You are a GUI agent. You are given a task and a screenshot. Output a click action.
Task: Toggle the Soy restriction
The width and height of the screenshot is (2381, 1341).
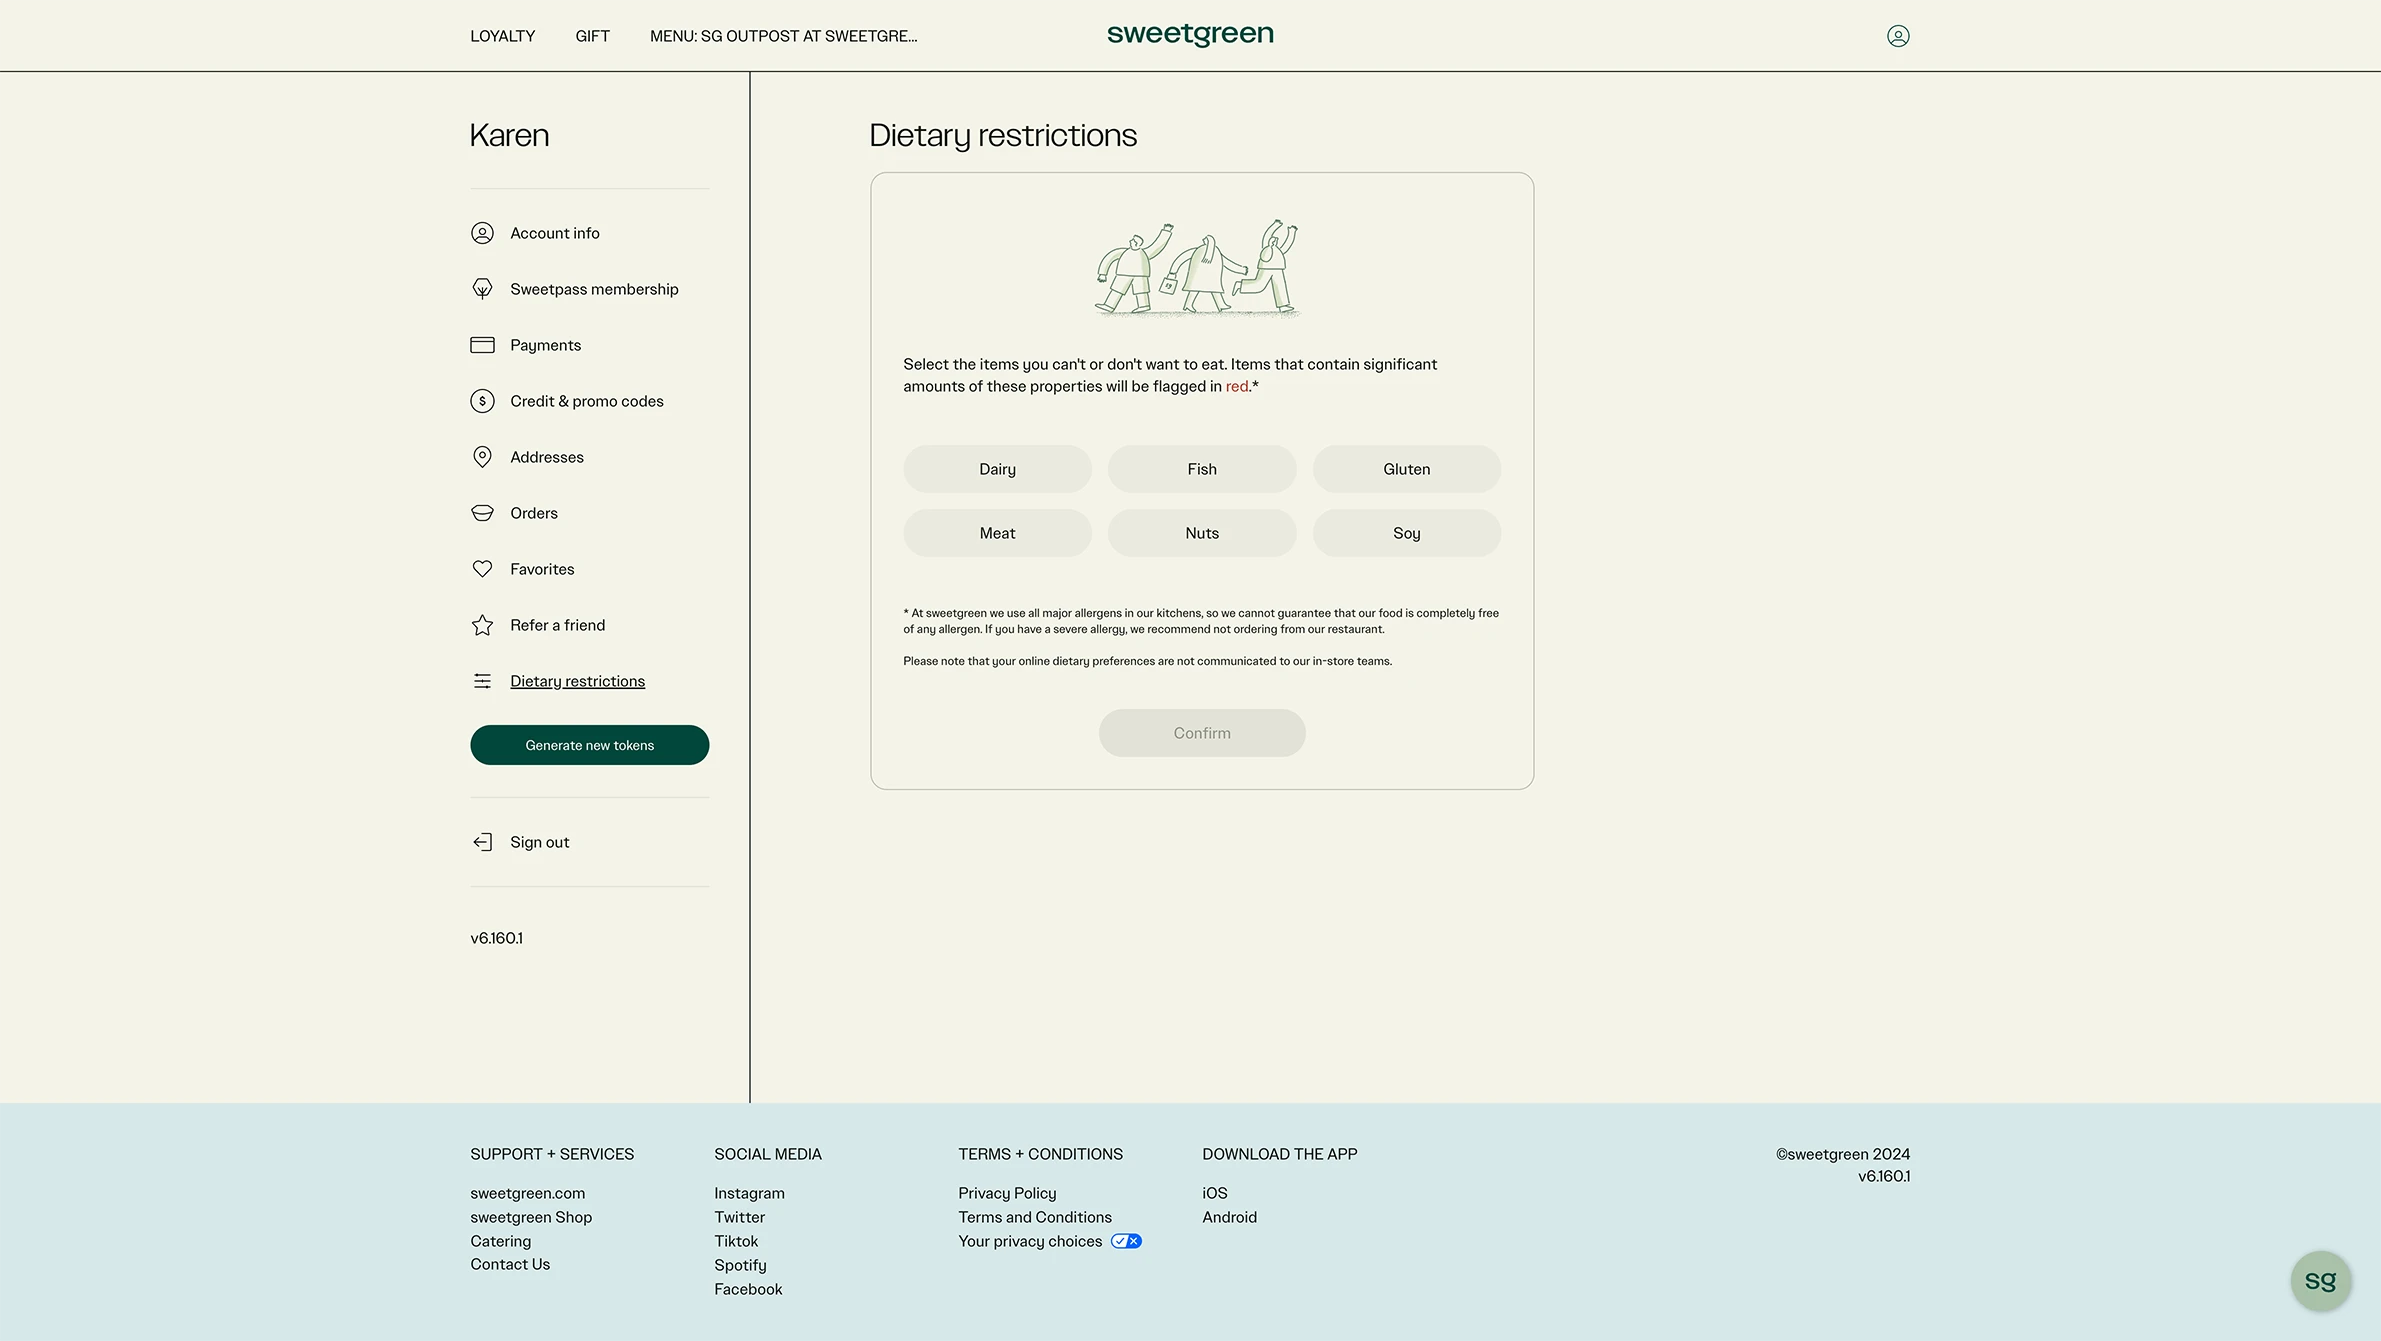coord(1406,533)
